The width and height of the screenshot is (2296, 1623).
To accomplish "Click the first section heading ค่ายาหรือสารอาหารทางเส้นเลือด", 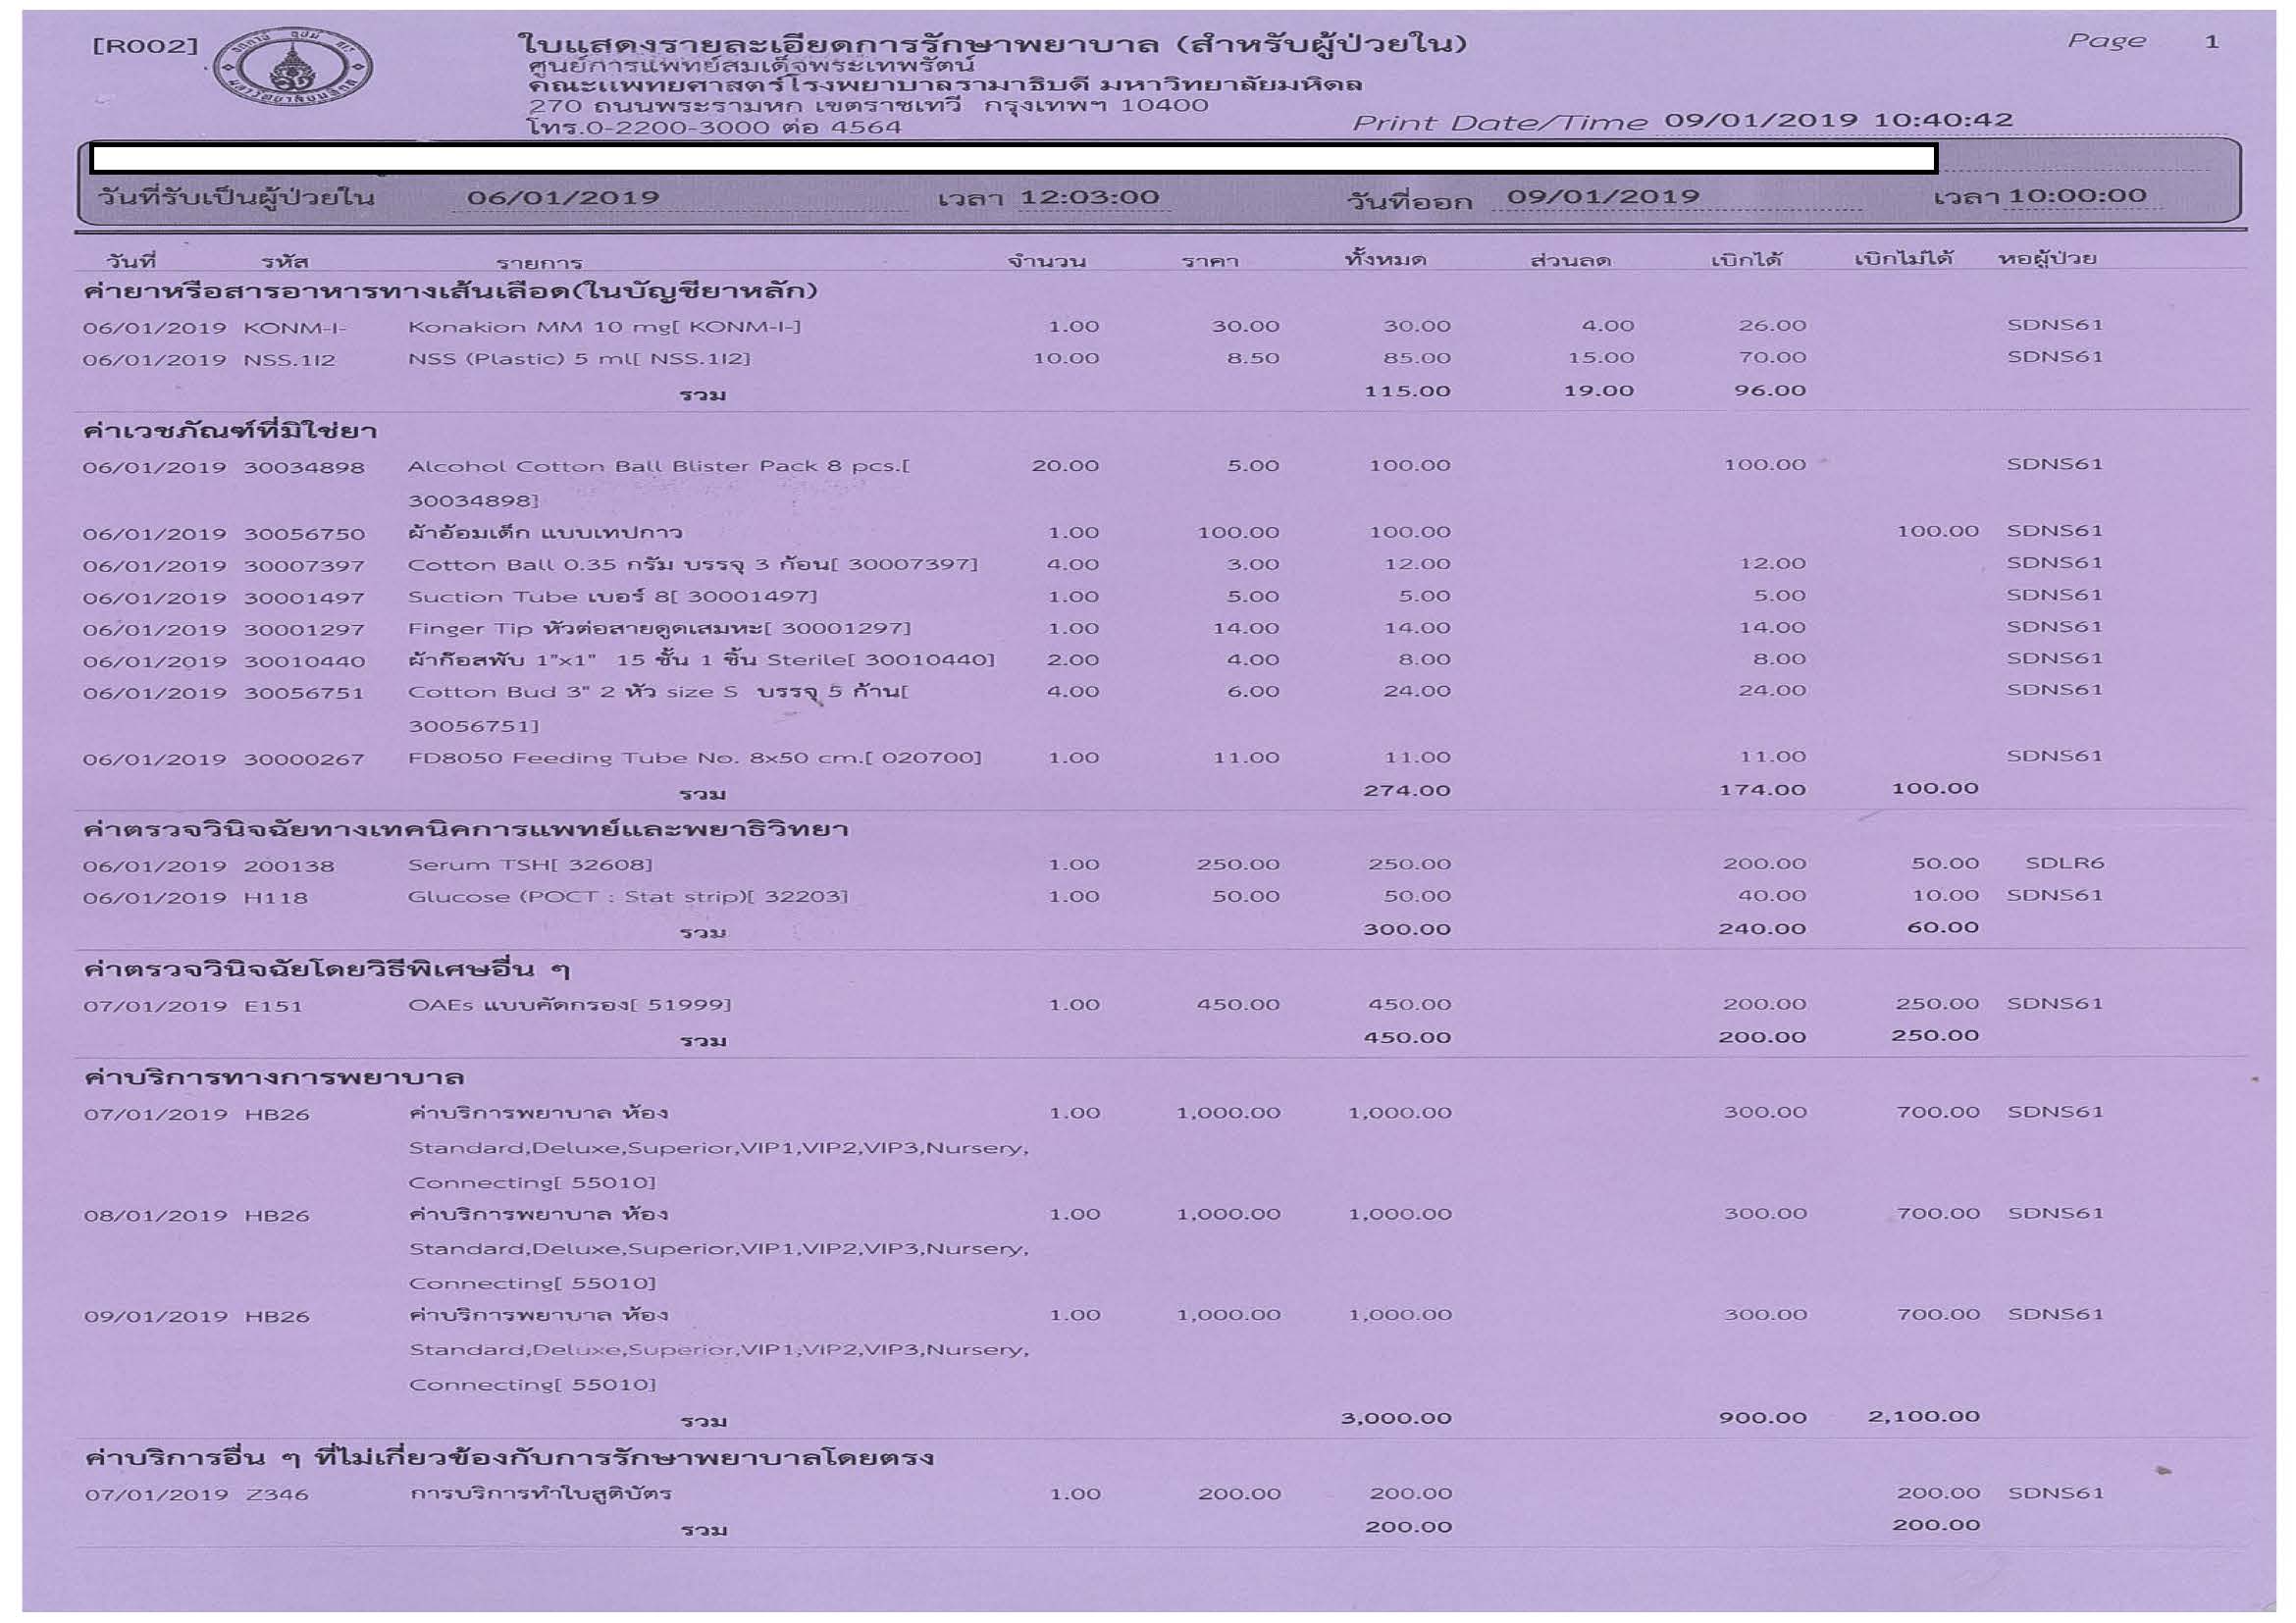I will (x=450, y=291).
